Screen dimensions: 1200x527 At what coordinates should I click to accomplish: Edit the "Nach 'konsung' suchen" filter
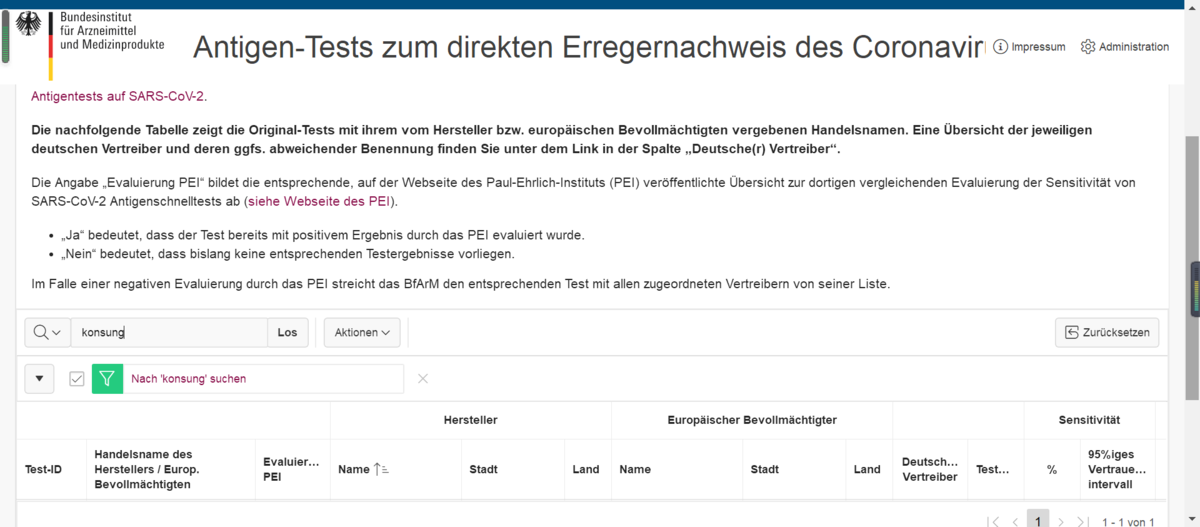(x=189, y=379)
